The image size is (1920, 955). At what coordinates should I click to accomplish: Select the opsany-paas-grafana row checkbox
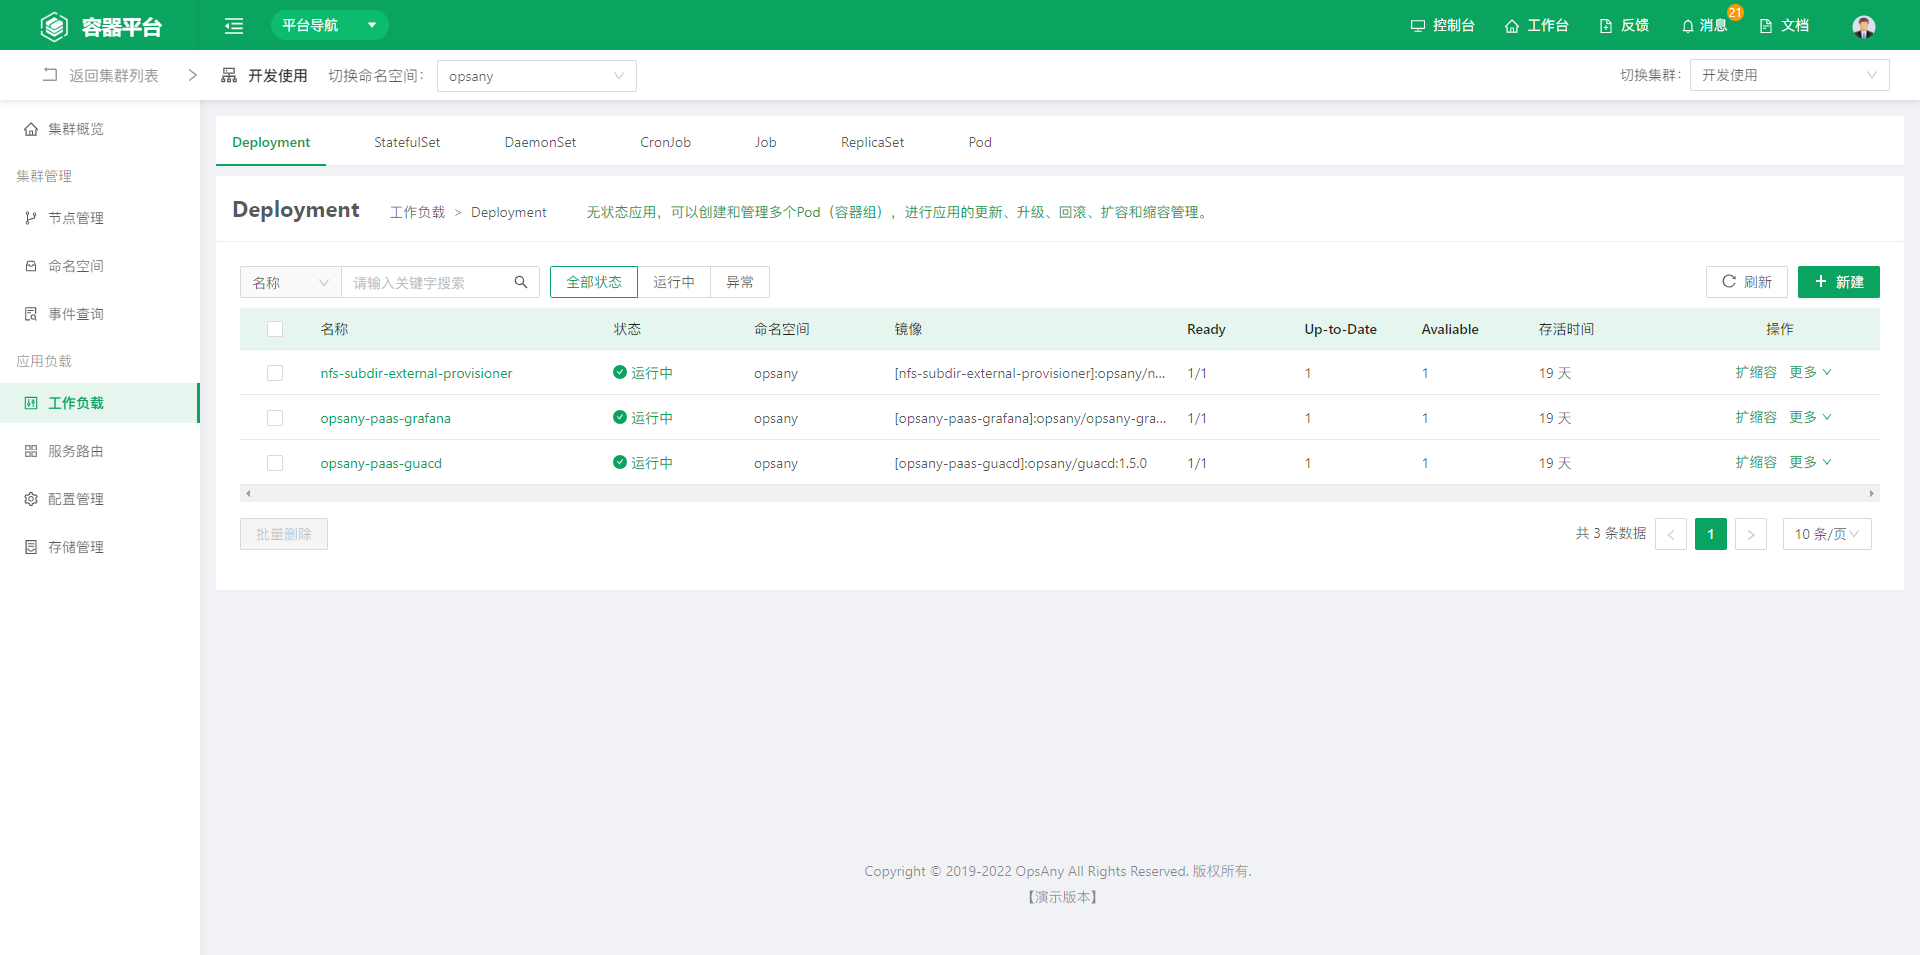[275, 418]
